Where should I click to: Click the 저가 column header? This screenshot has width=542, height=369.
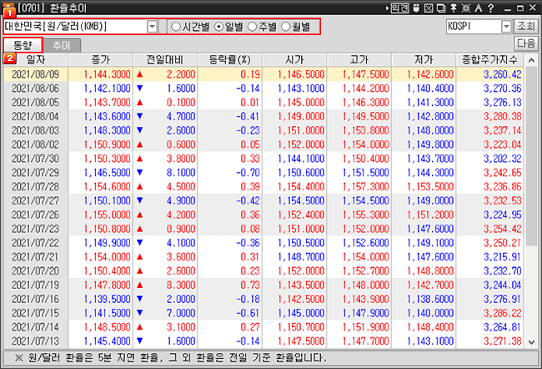click(424, 60)
